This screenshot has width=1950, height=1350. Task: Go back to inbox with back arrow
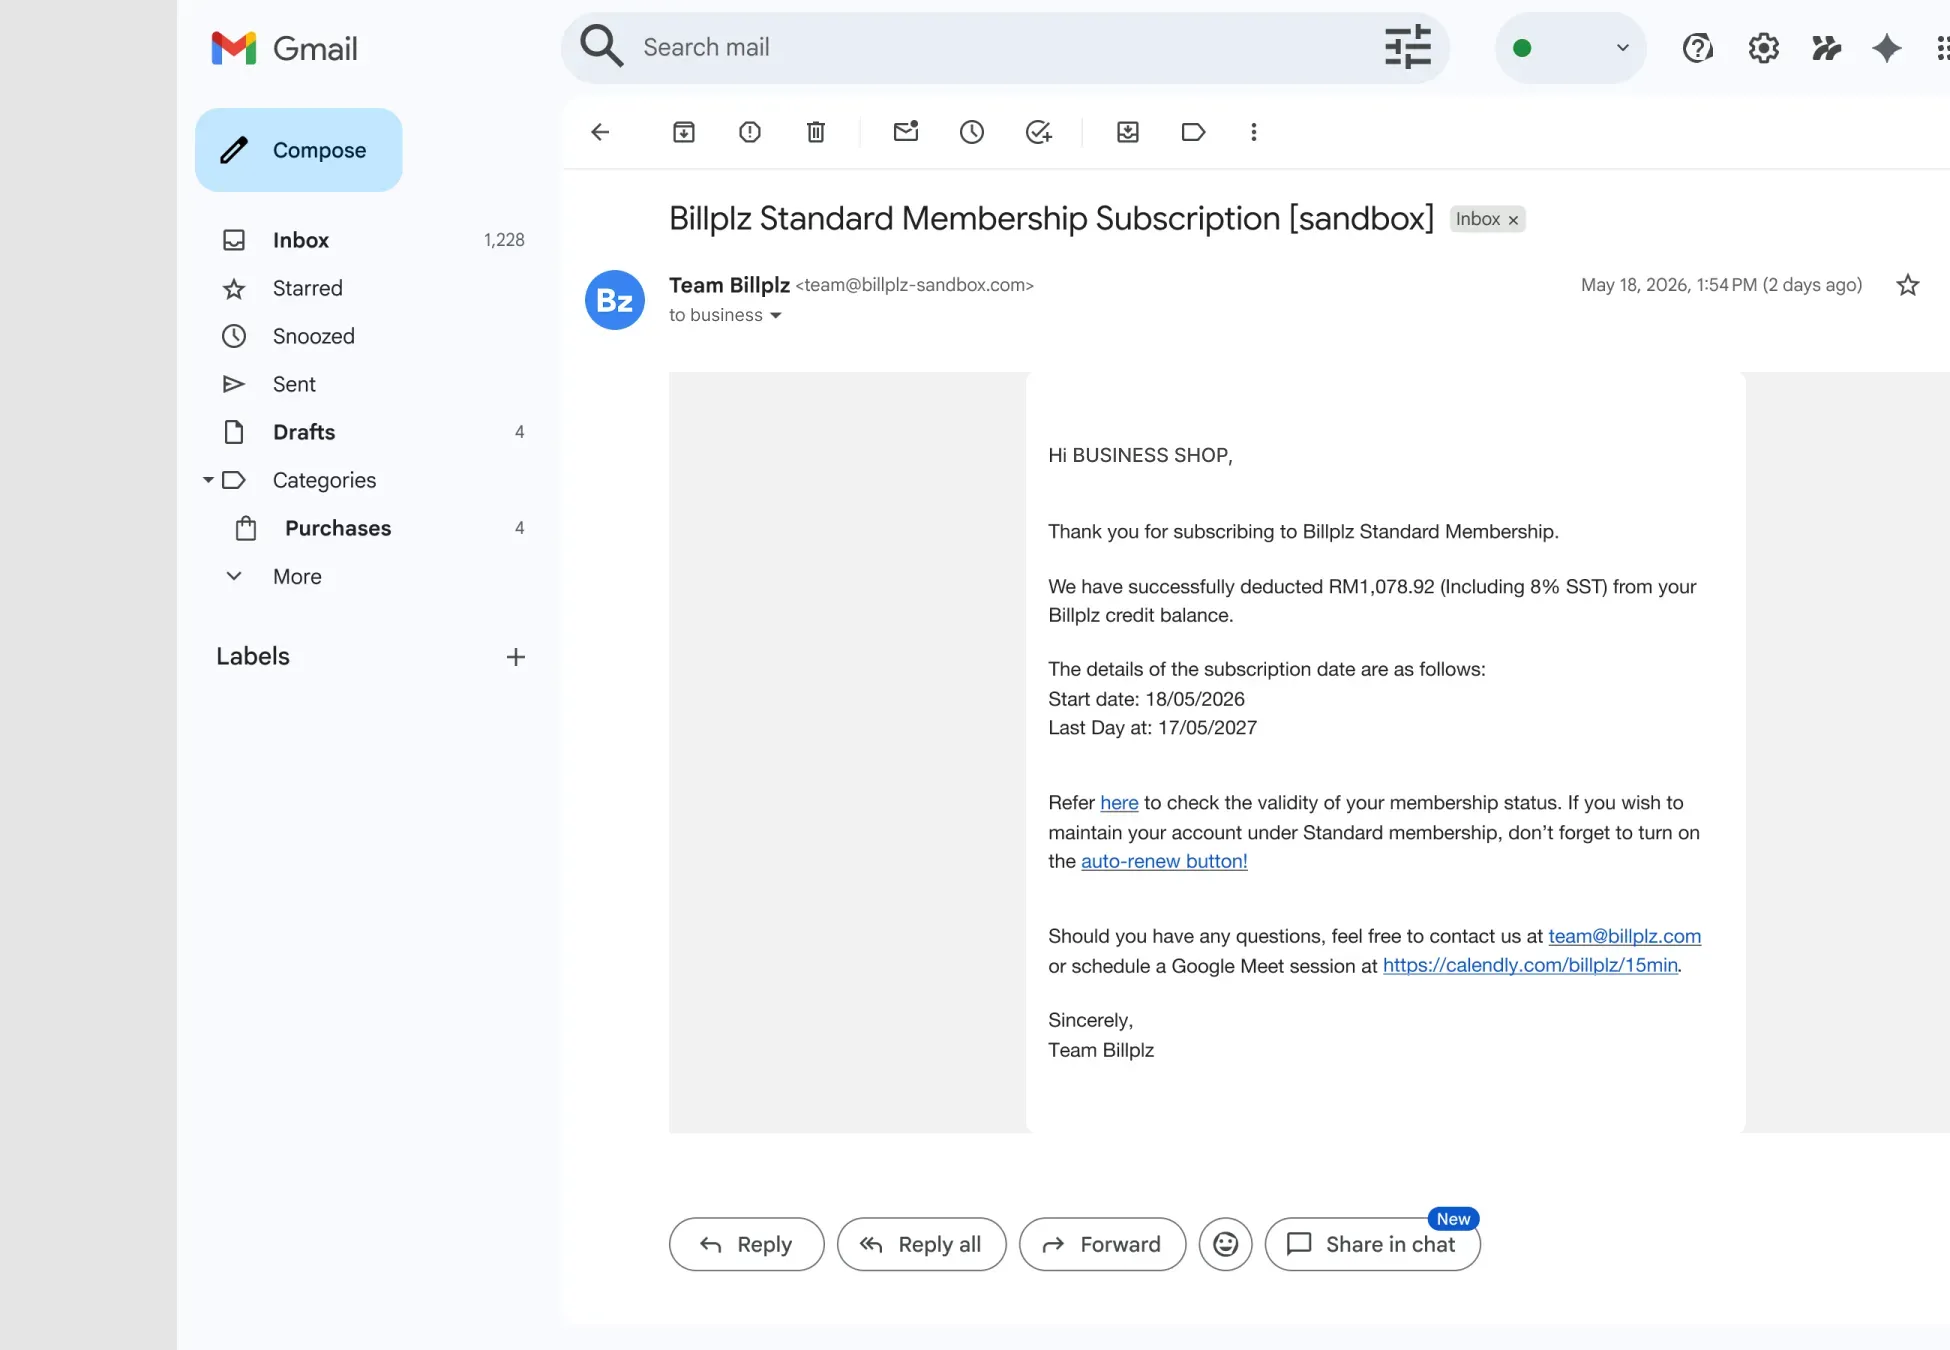(x=600, y=132)
